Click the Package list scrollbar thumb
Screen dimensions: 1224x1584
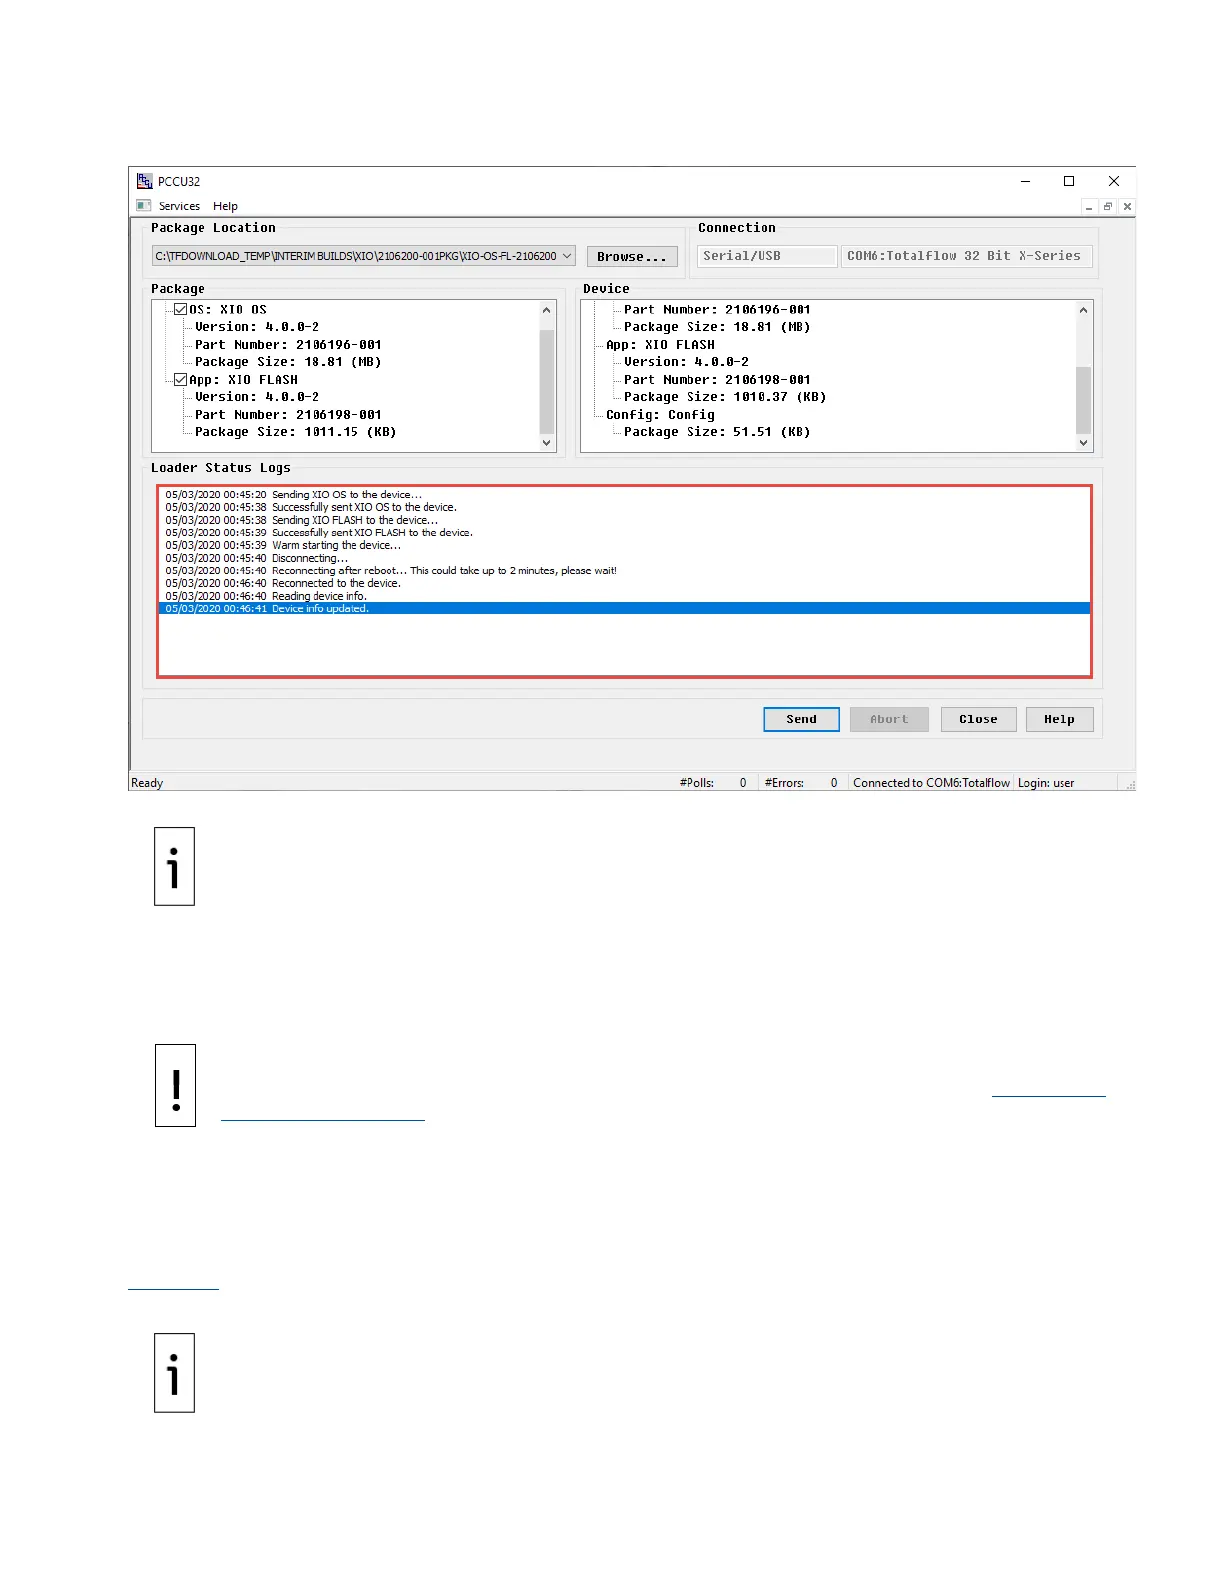coord(547,381)
